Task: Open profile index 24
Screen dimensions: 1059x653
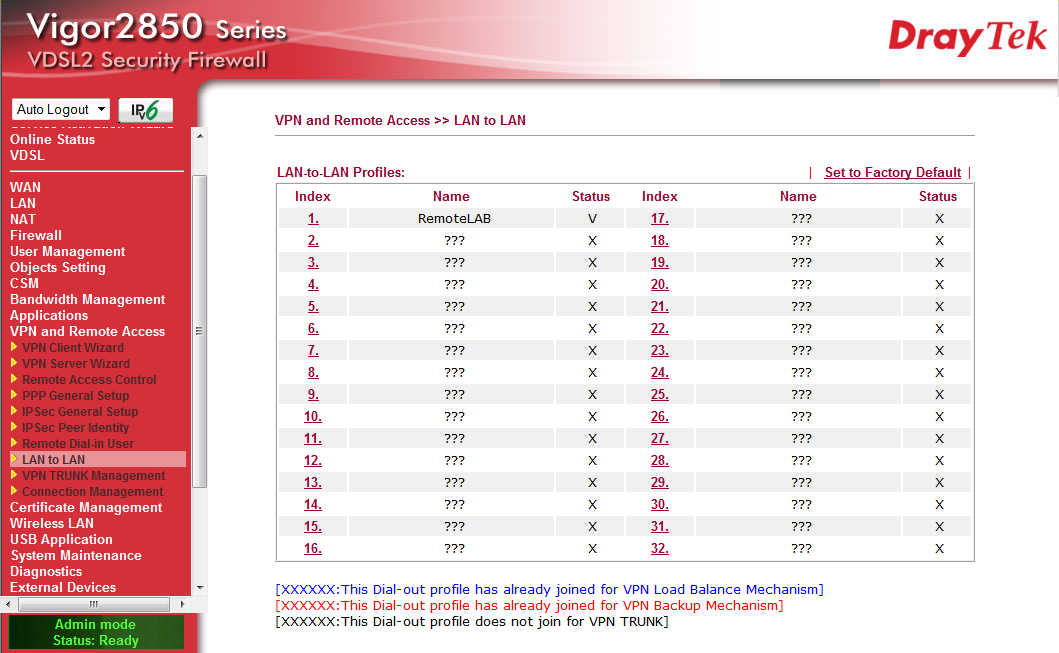Action: click(x=660, y=373)
